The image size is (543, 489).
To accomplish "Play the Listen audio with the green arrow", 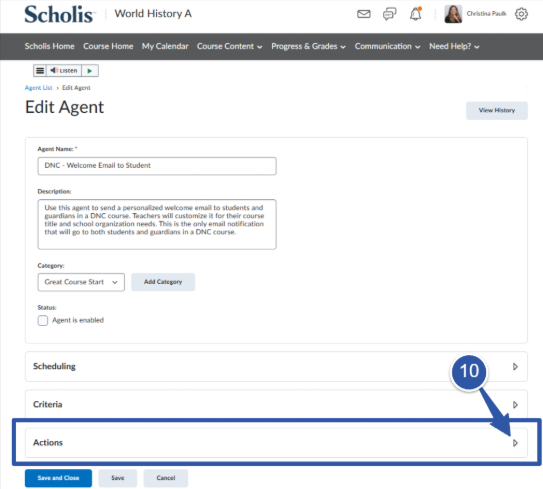I will 90,71.
